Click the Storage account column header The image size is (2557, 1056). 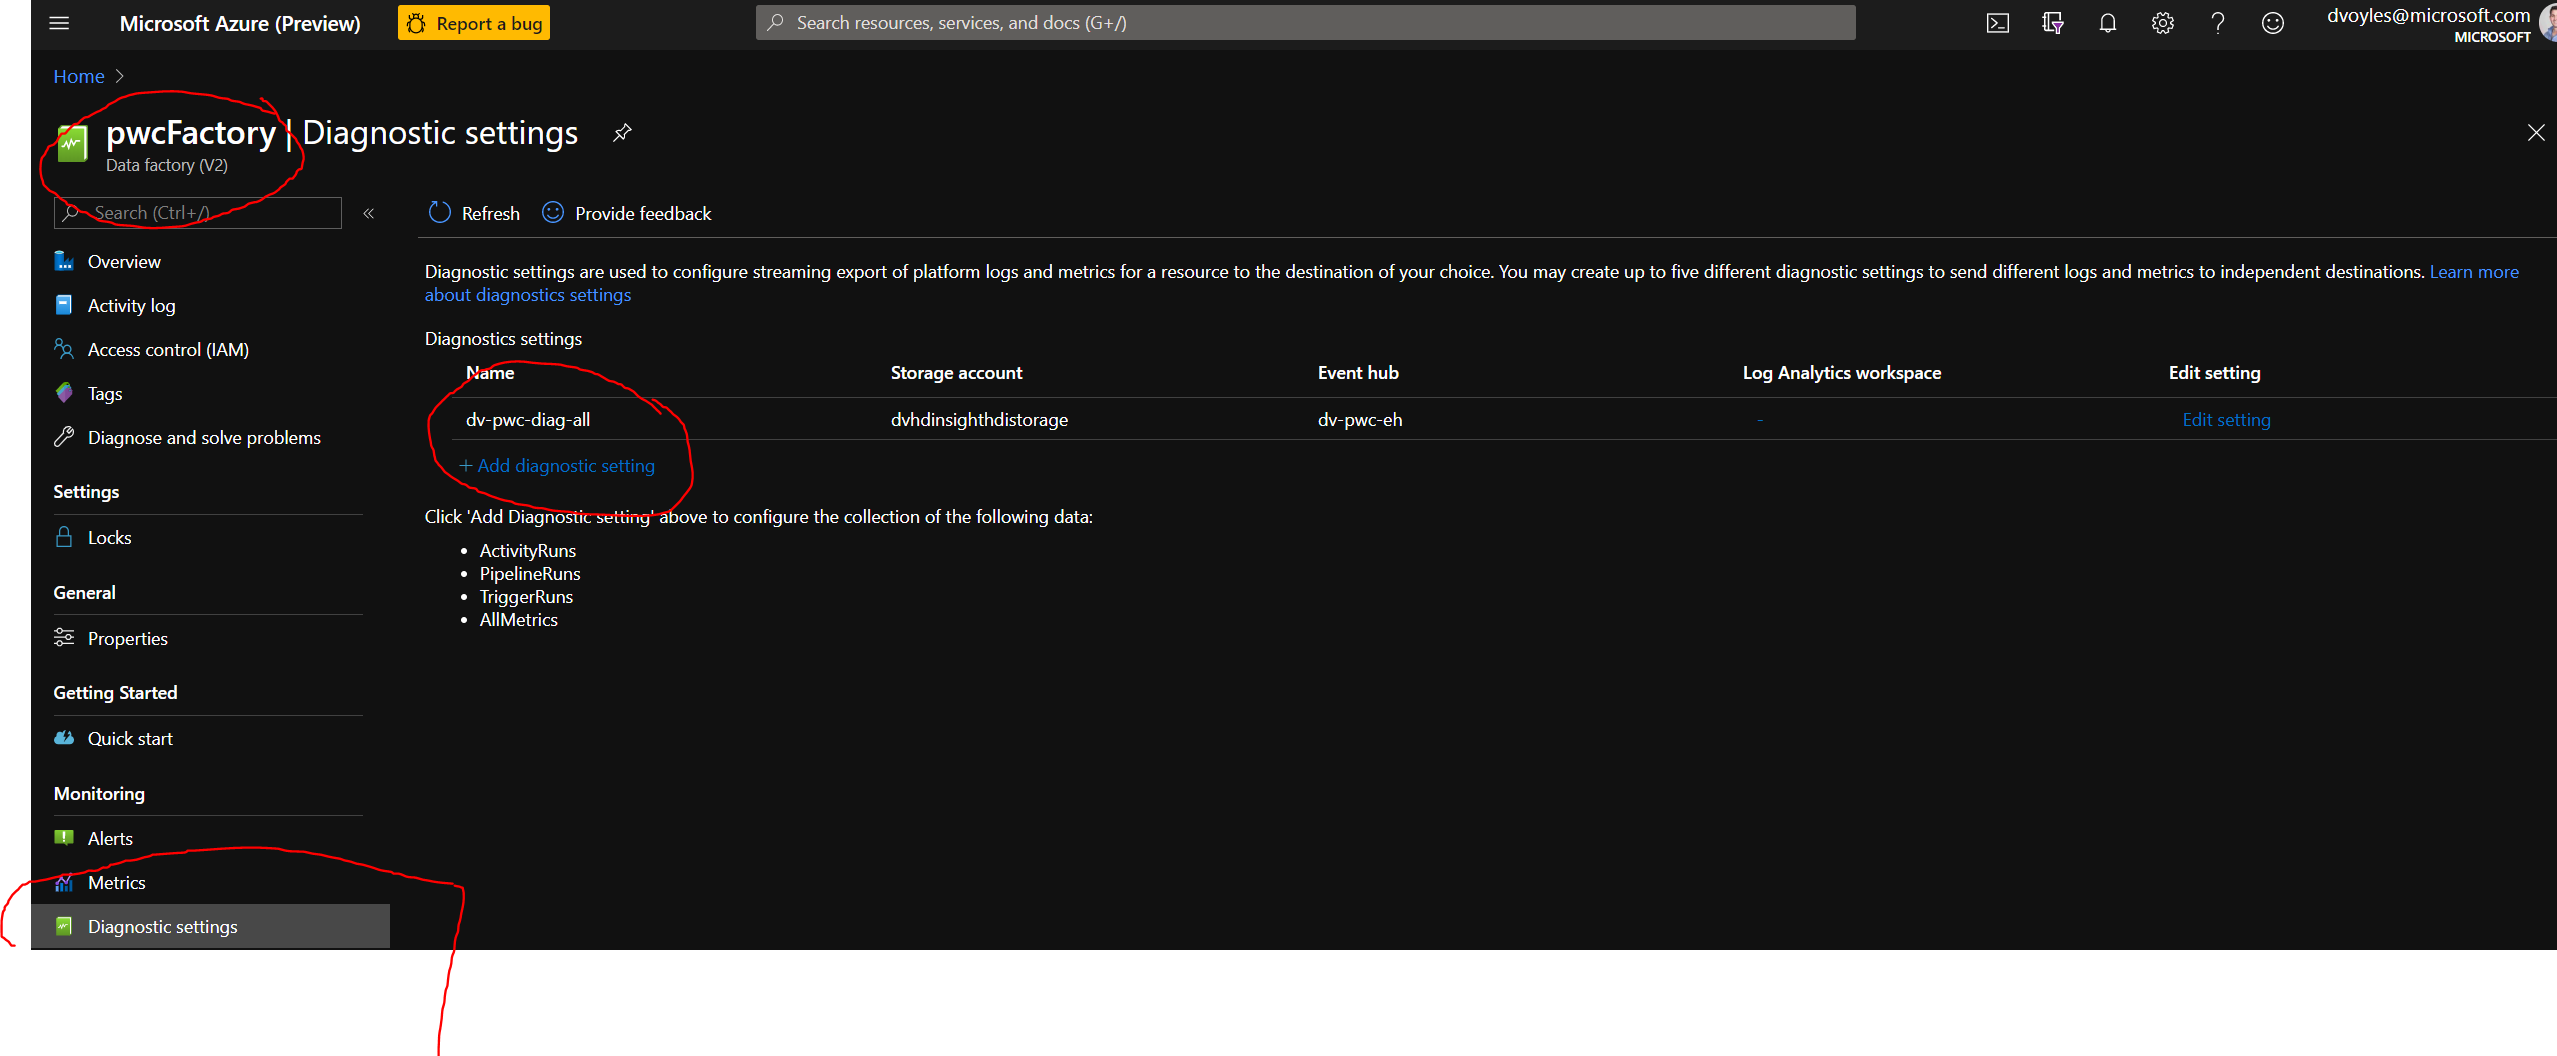click(x=956, y=373)
